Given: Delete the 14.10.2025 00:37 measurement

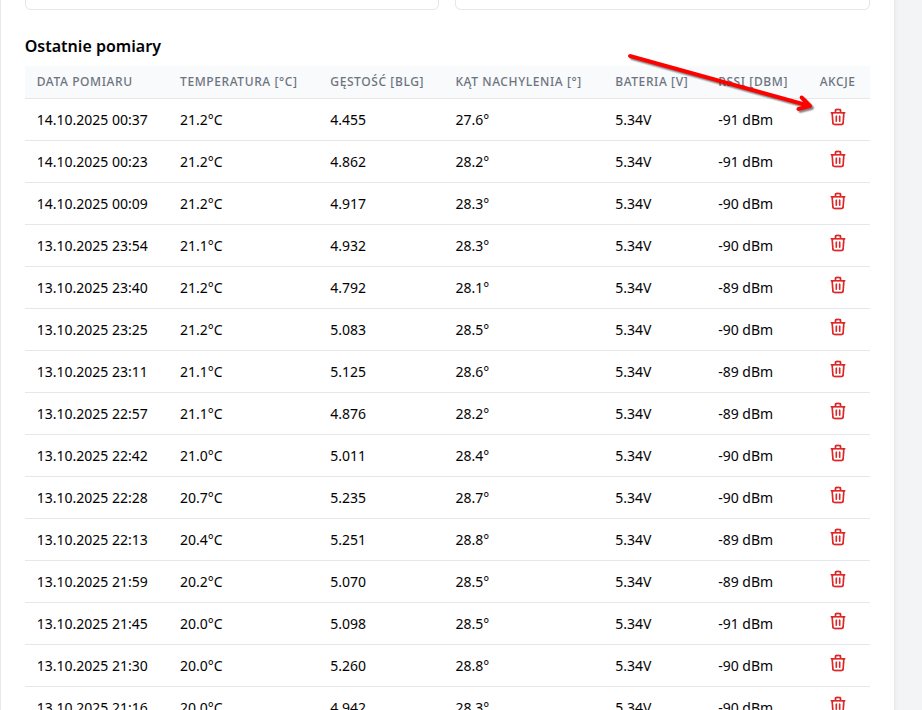Looking at the screenshot, I should tap(838, 118).
